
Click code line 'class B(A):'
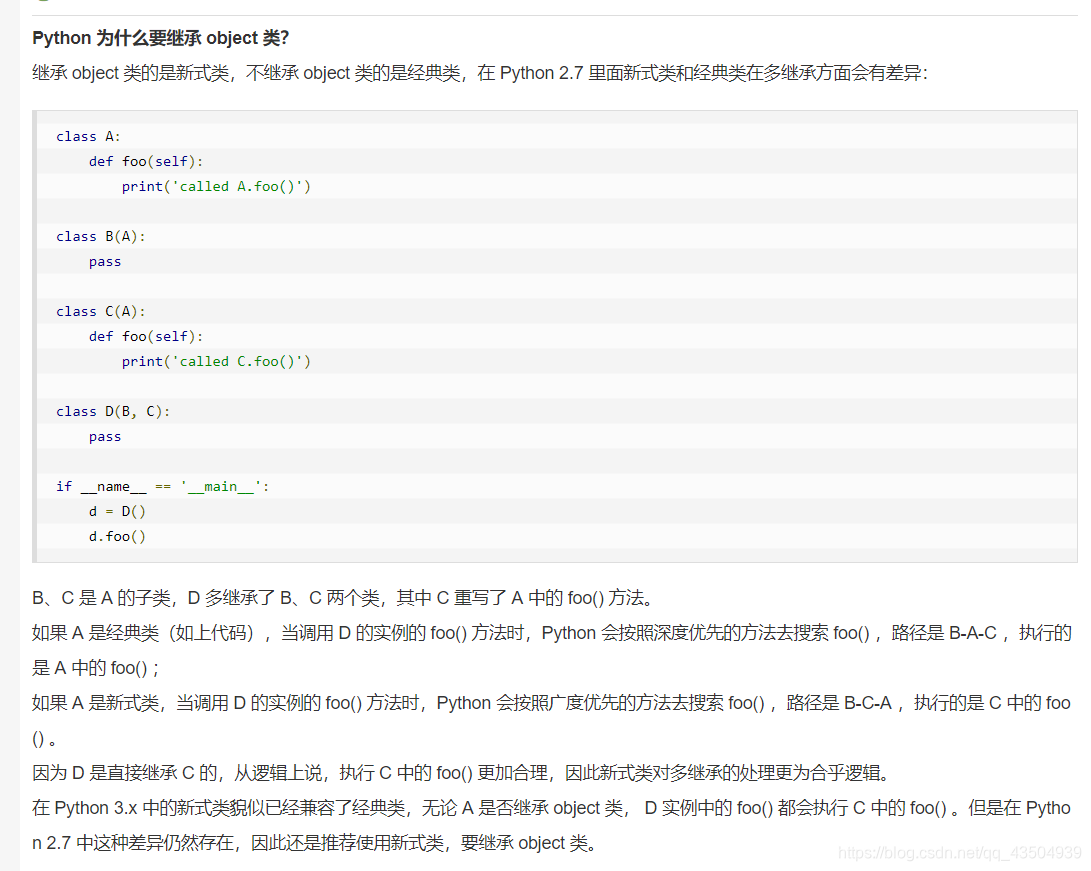101,237
